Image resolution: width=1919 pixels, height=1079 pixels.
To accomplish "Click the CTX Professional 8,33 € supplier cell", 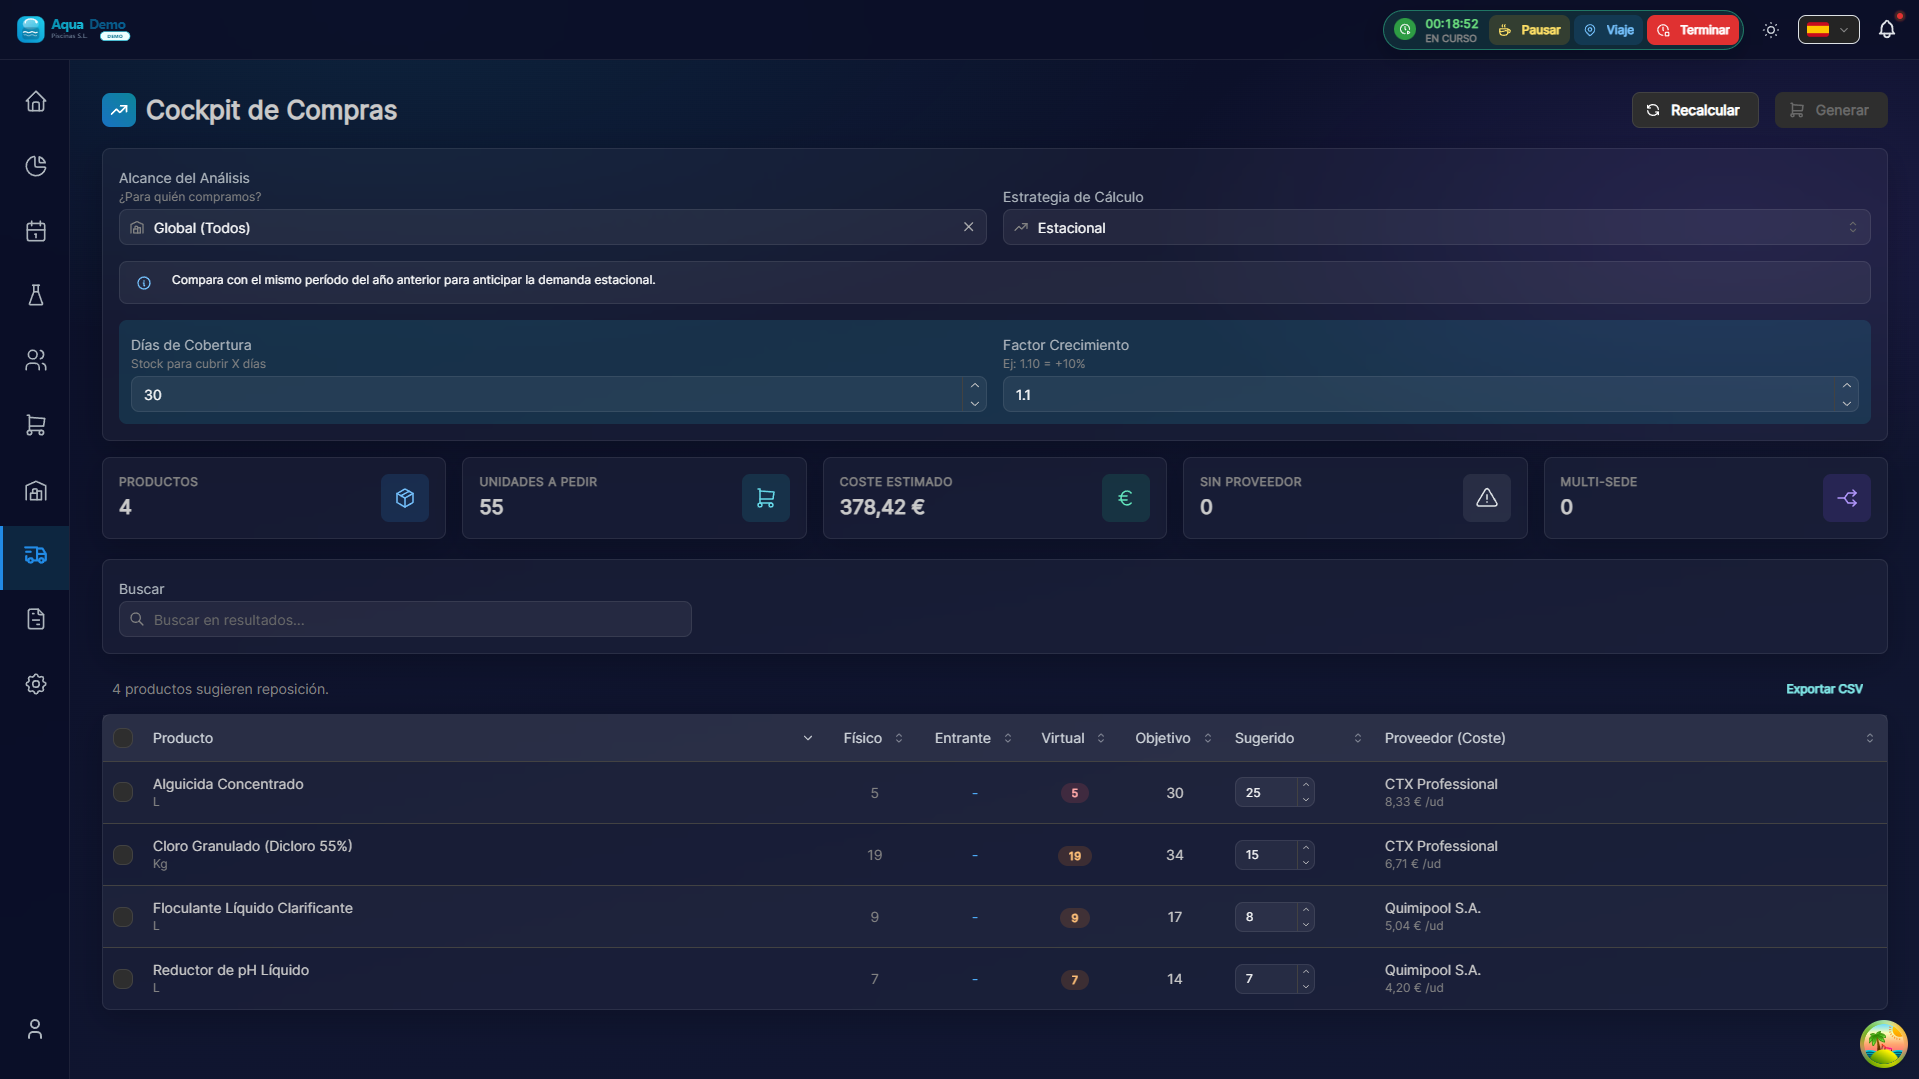I will [1441, 792].
